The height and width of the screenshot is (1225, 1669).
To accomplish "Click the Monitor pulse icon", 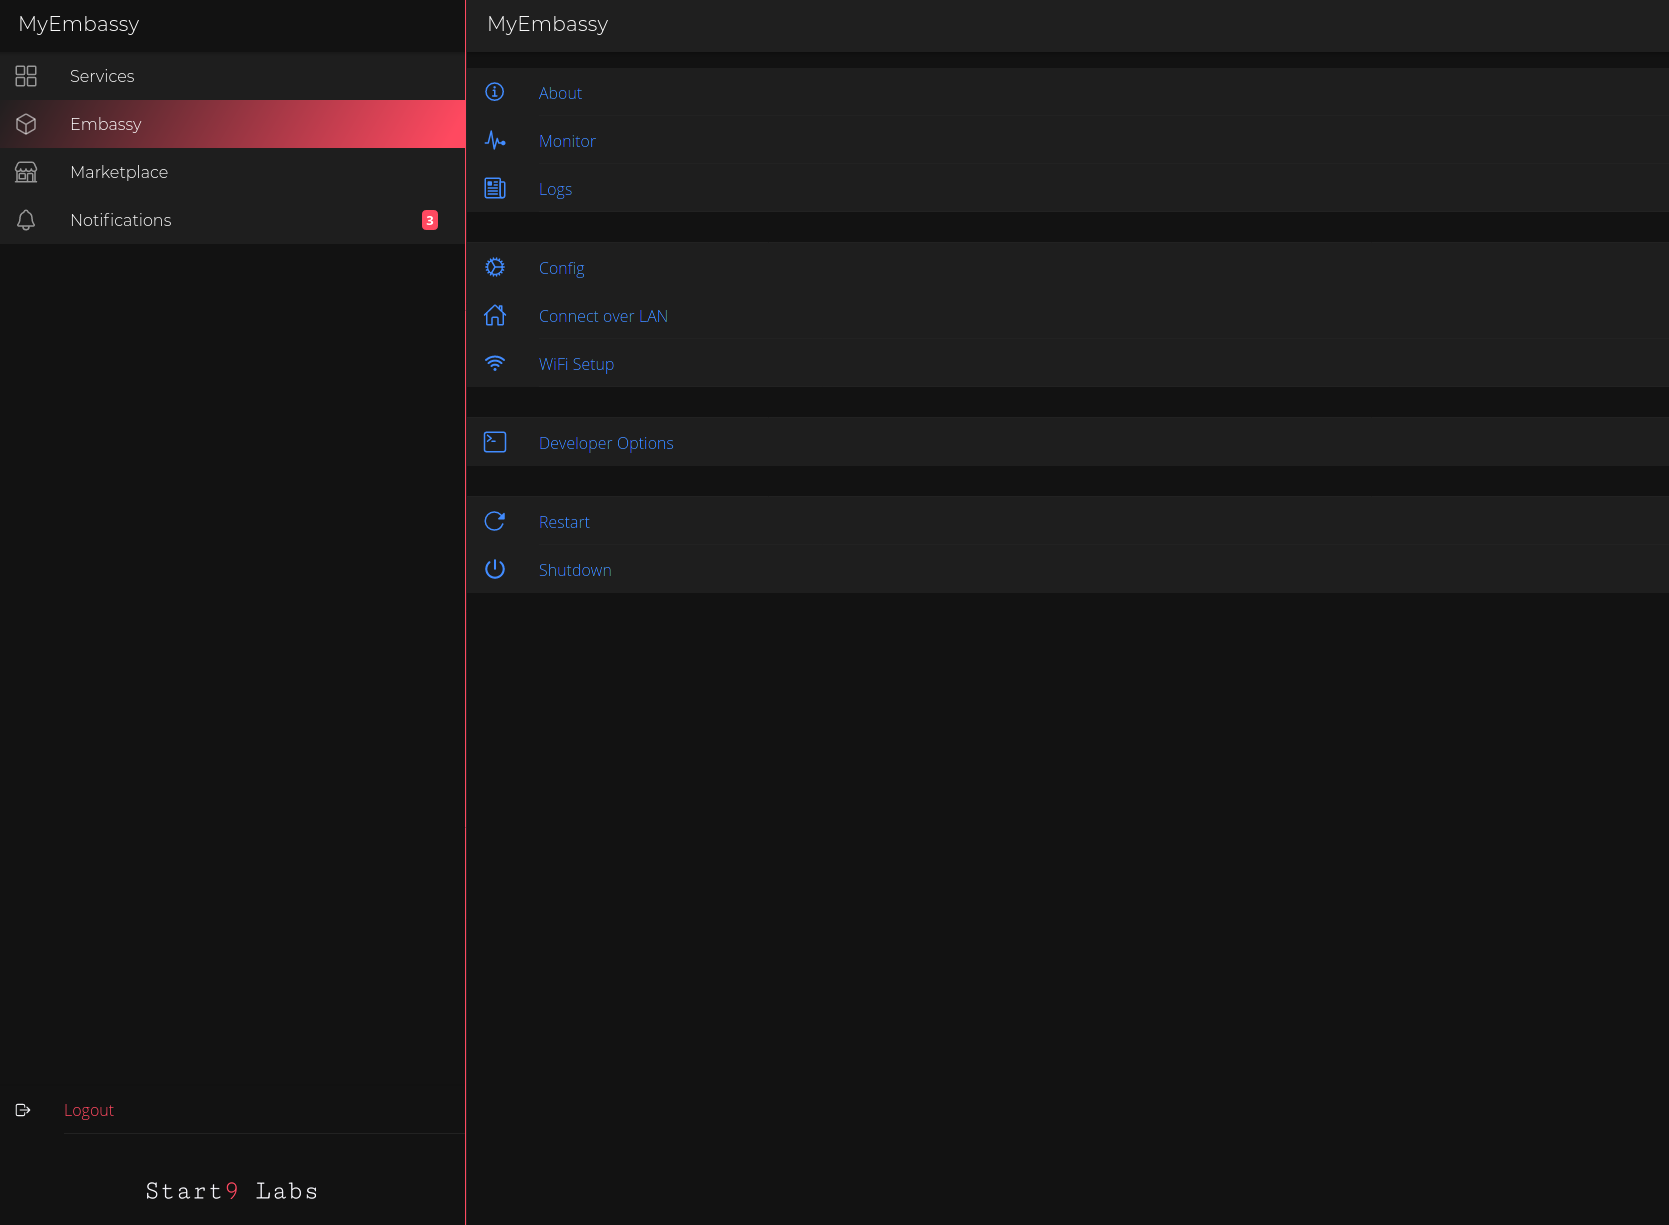I will [x=495, y=141].
